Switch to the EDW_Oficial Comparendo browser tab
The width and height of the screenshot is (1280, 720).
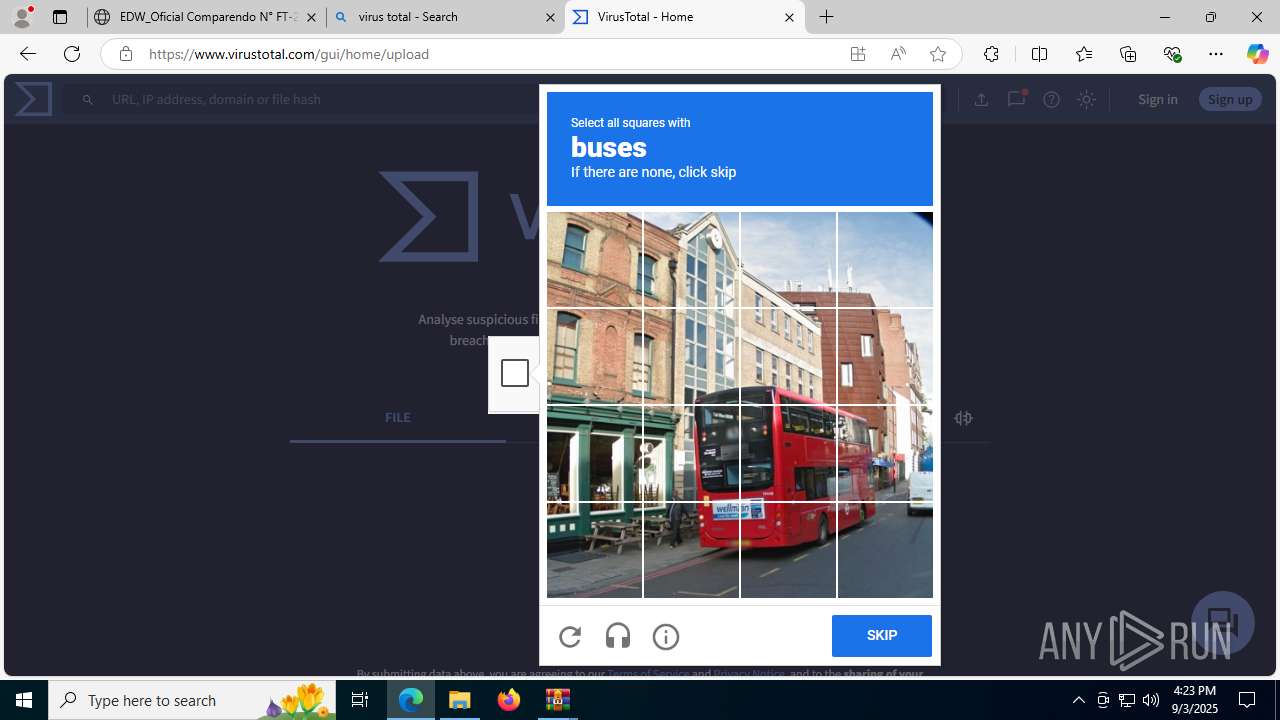(206, 17)
